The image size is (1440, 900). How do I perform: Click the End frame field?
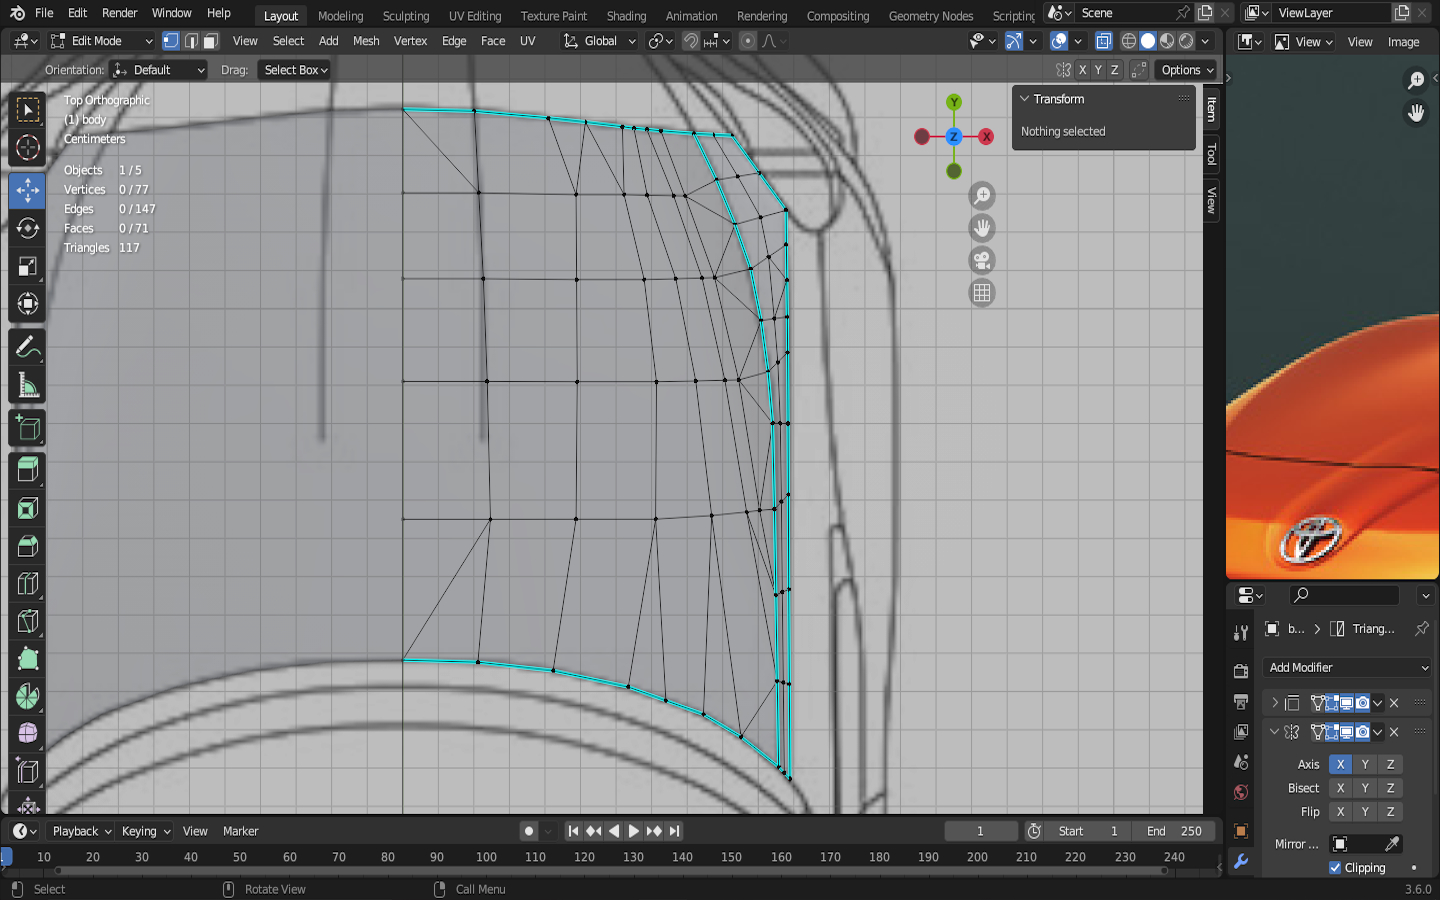pyautogui.click(x=1176, y=831)
